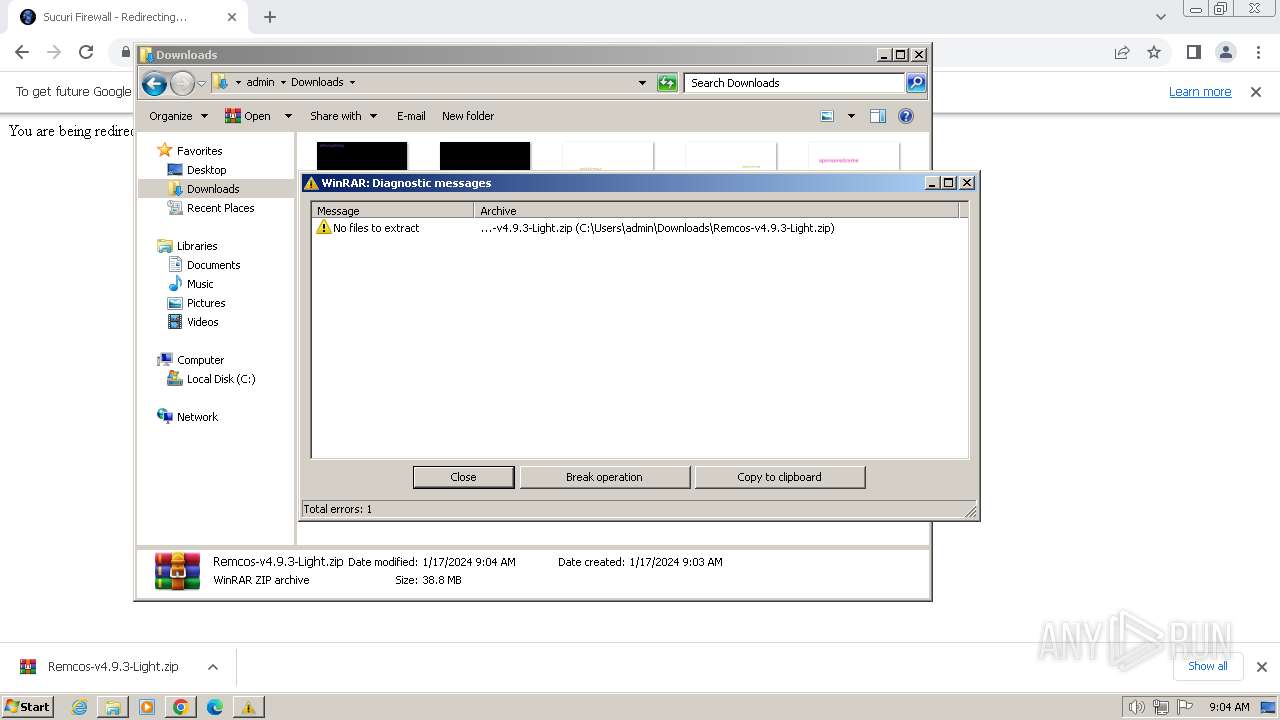Click the share page icon in Chrome
Screen dimensions: 1280x720
tap(1122, 52)
